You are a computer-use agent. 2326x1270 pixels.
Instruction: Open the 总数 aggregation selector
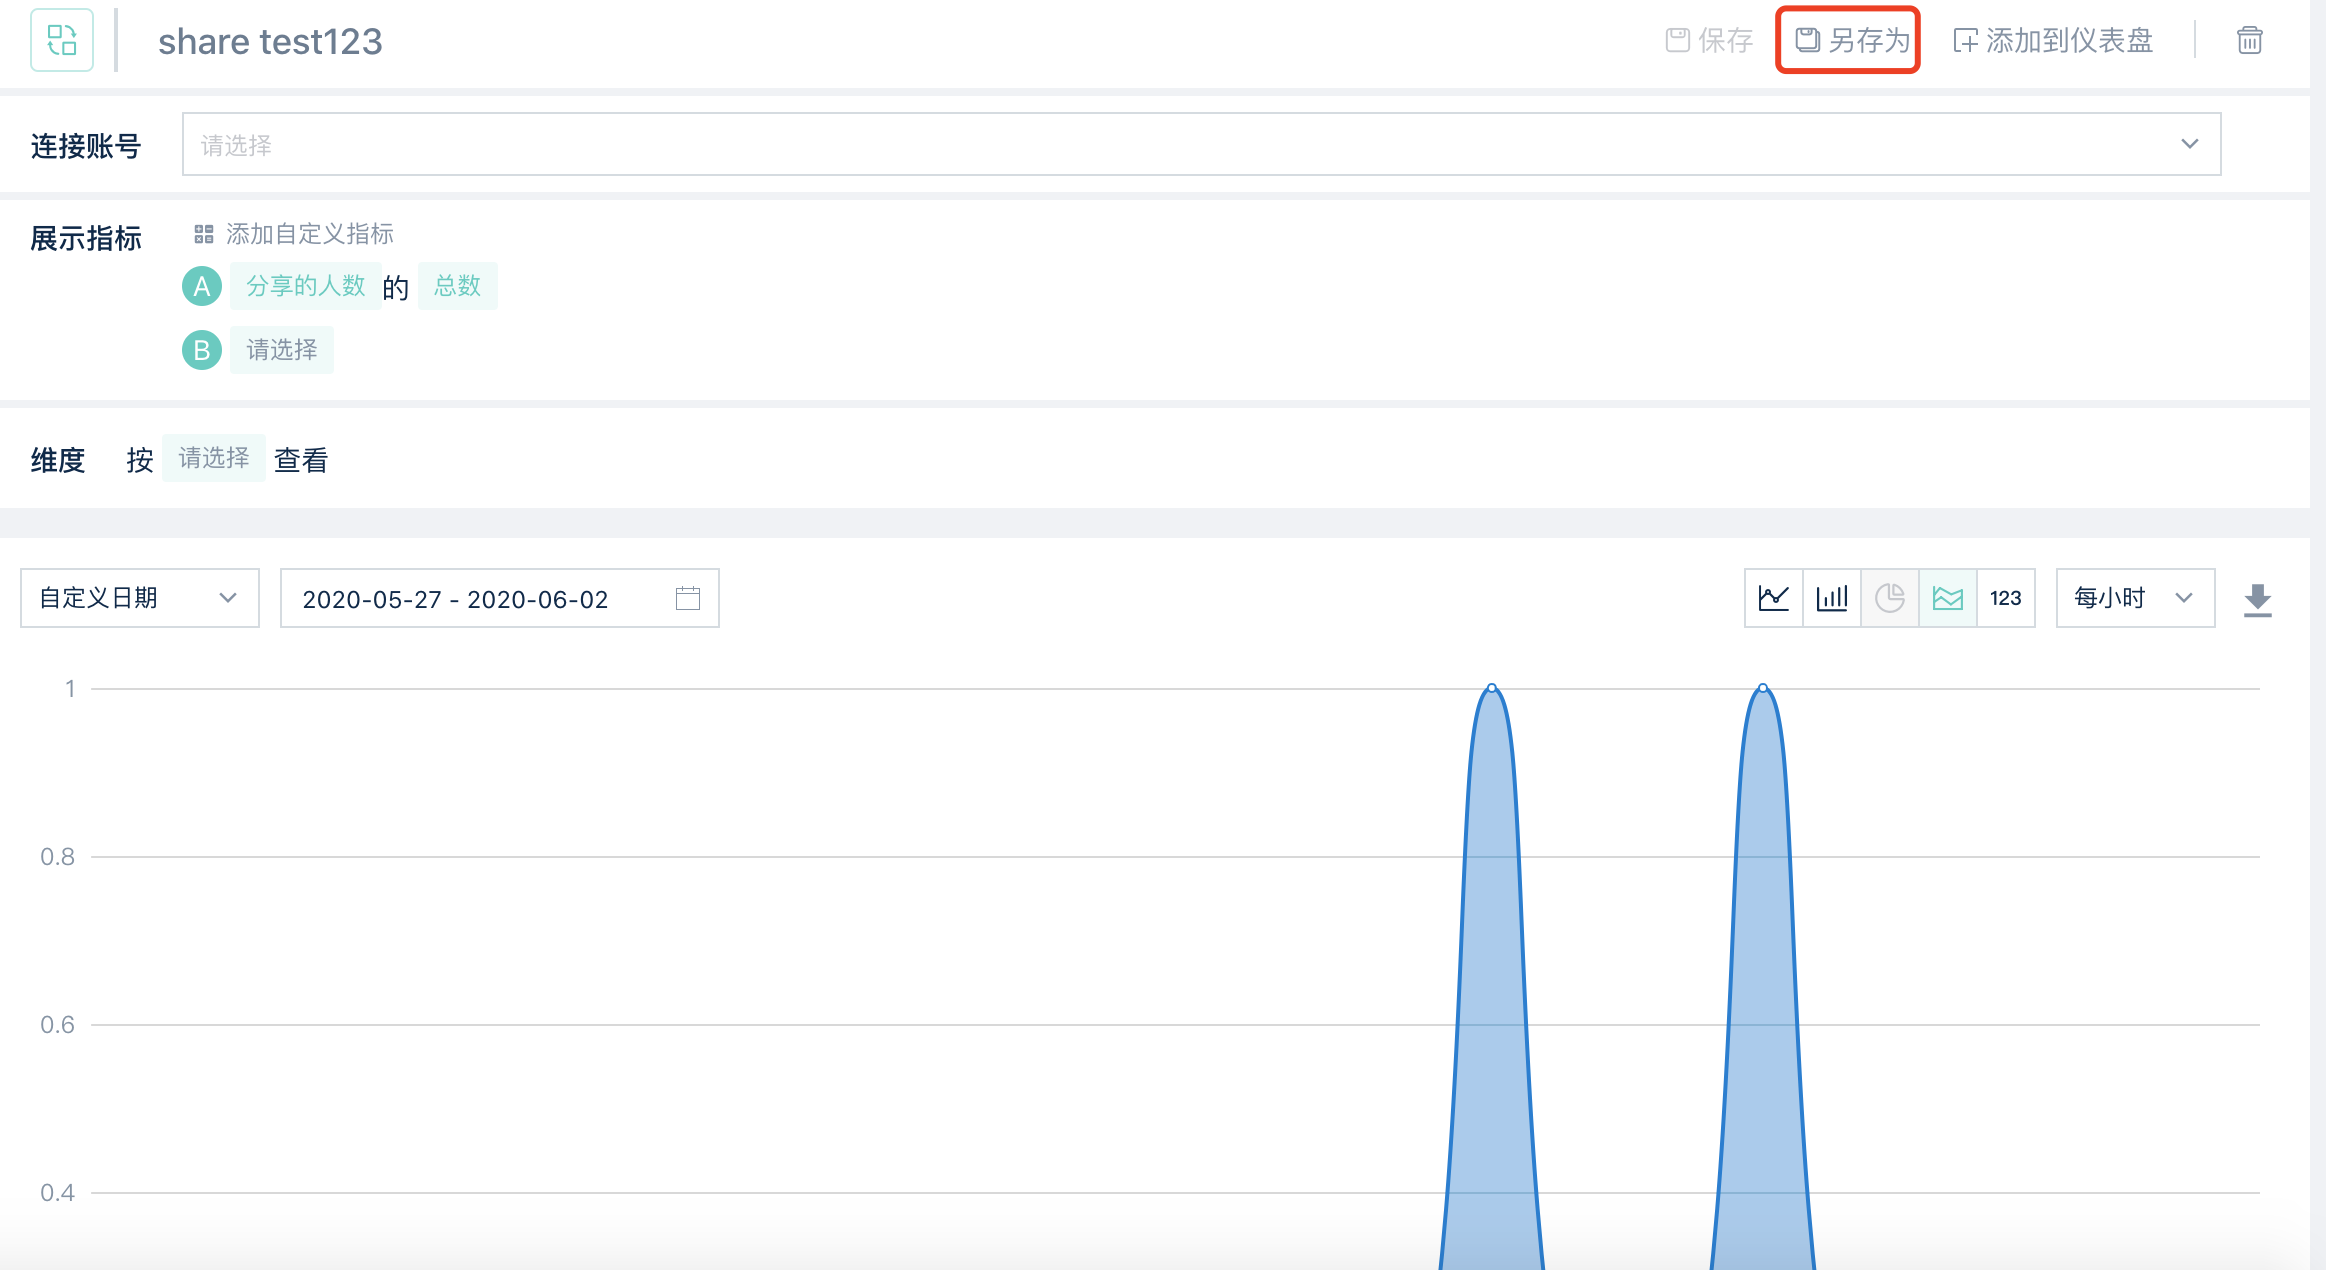pos(457,286)
